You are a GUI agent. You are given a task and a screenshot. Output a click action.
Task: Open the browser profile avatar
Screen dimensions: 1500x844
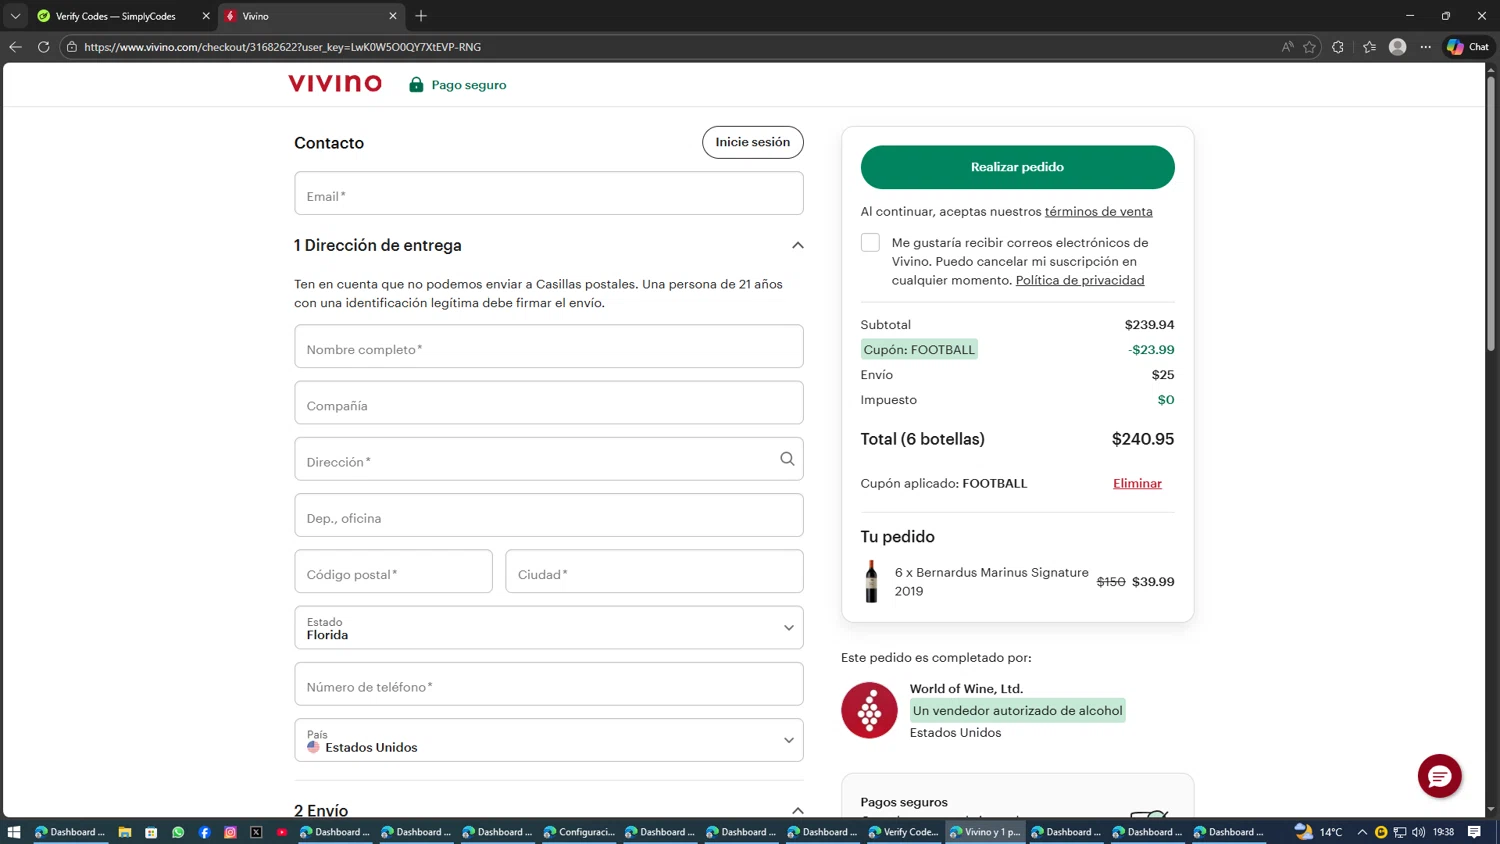tap(1398, 47)
